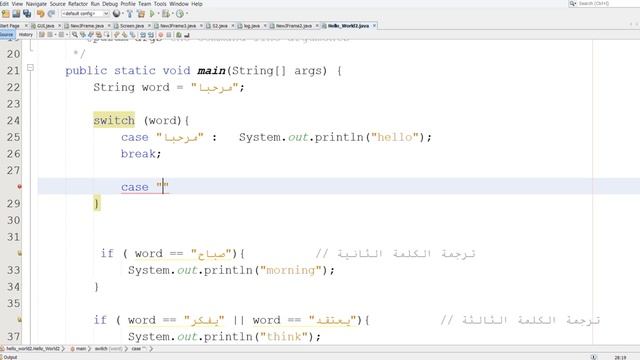Viewport: 640px width, 360px height.
Task: Open the Tools menu
Action: [160, 4]
